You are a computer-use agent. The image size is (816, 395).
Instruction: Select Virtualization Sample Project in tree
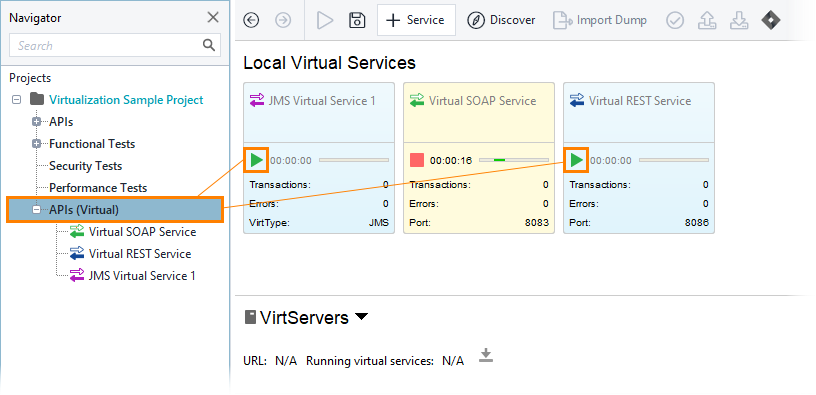pos(126,100)
